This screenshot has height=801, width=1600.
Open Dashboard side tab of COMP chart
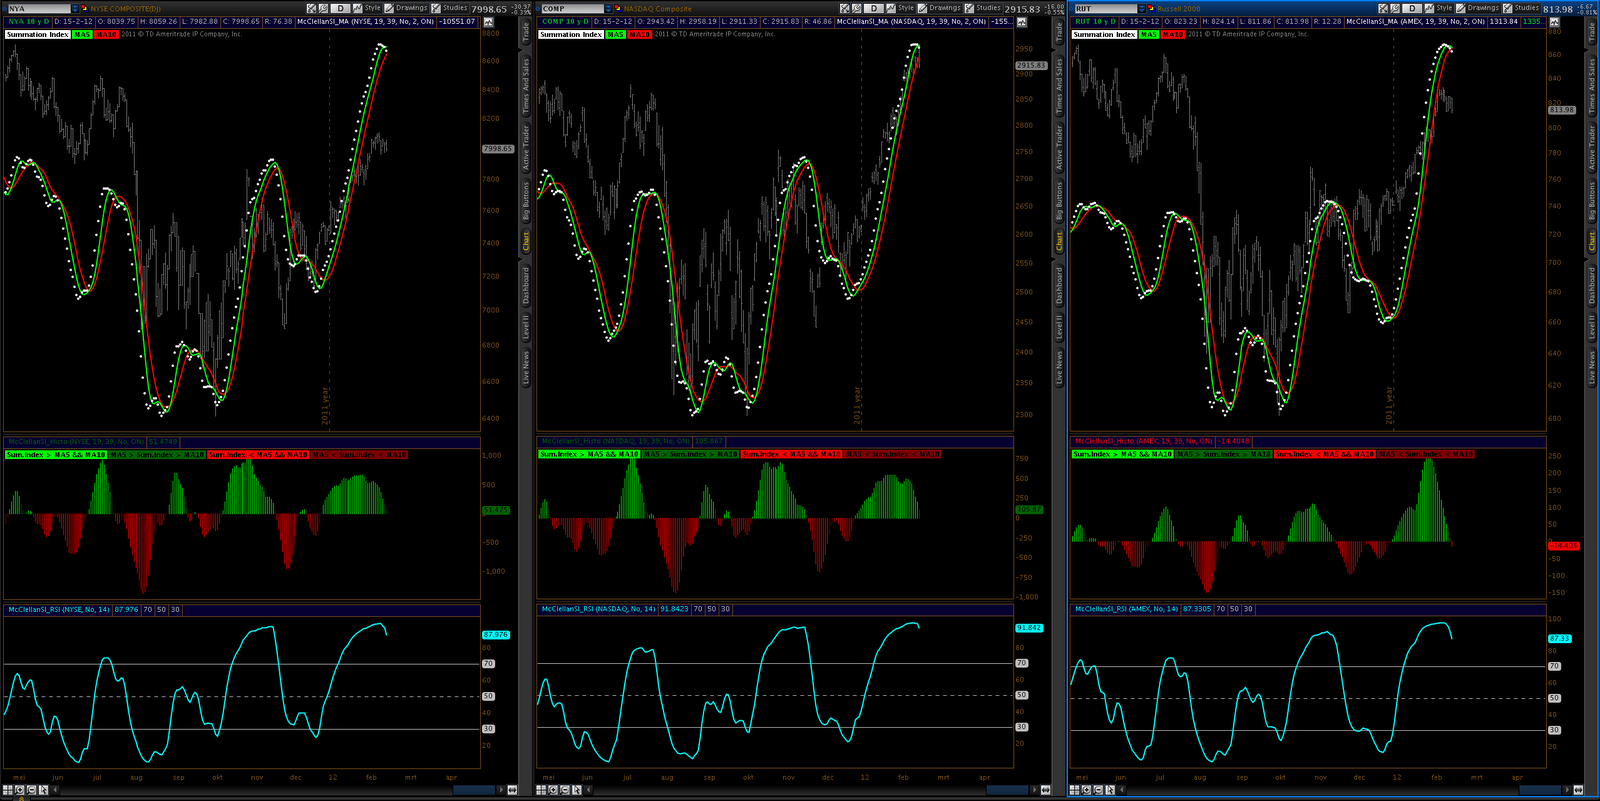pyautogui.click(x=1059, y=285)
